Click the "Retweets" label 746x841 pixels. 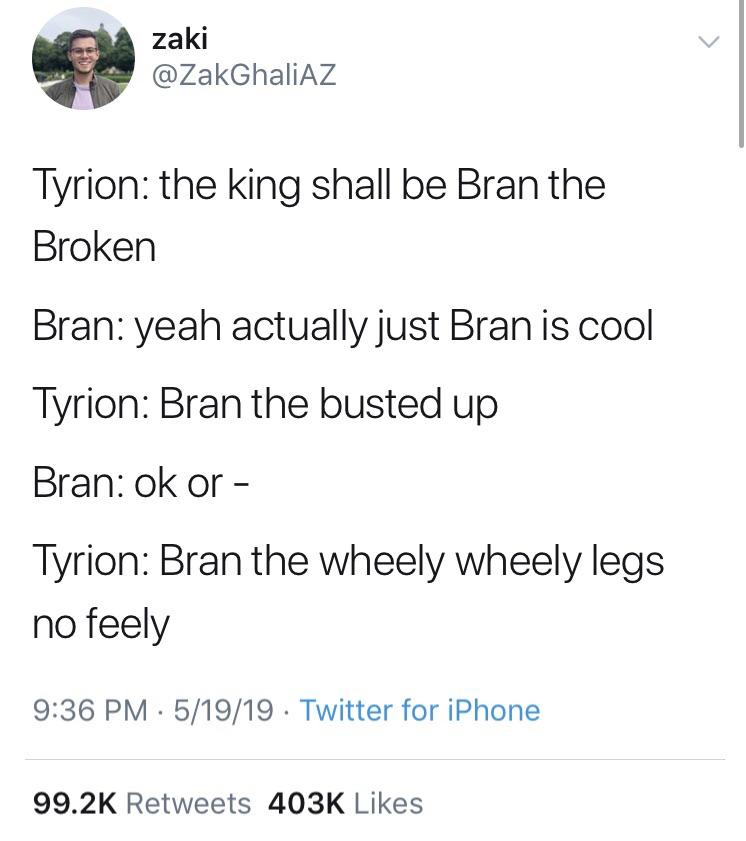pyautogui.click(x=189, y=803)
